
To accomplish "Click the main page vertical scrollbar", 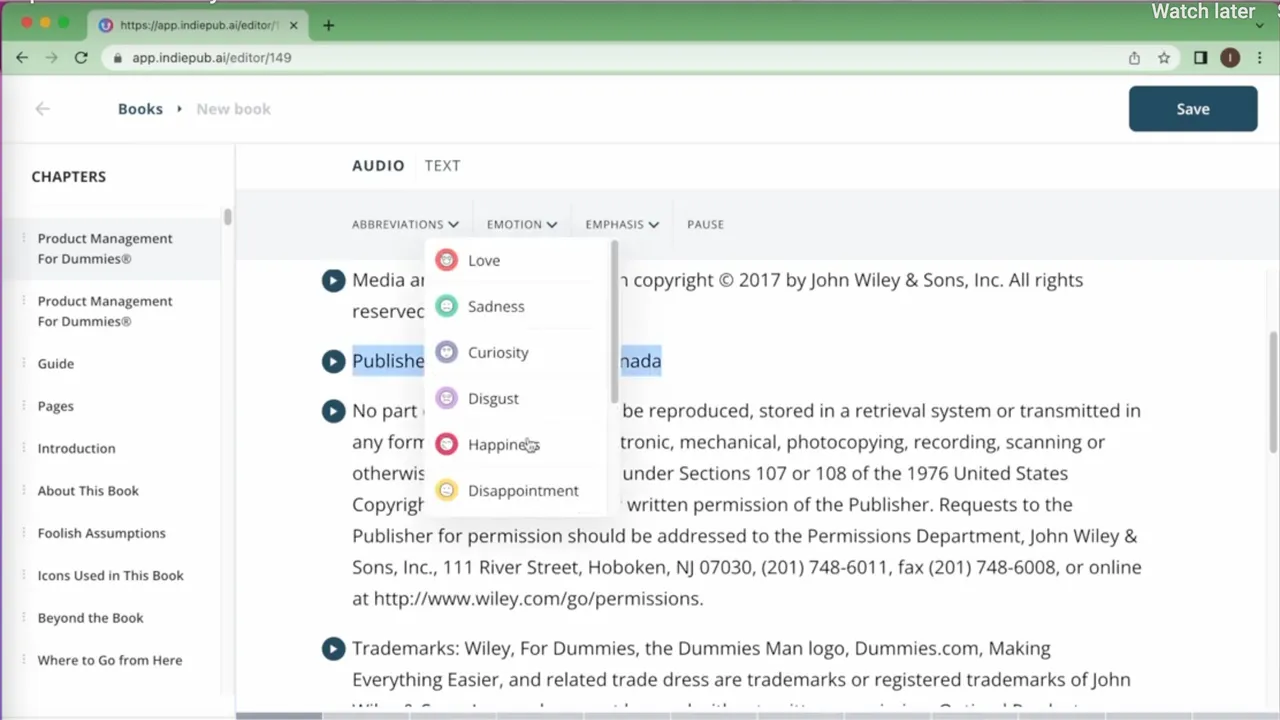I will (x=1273, y=390).
